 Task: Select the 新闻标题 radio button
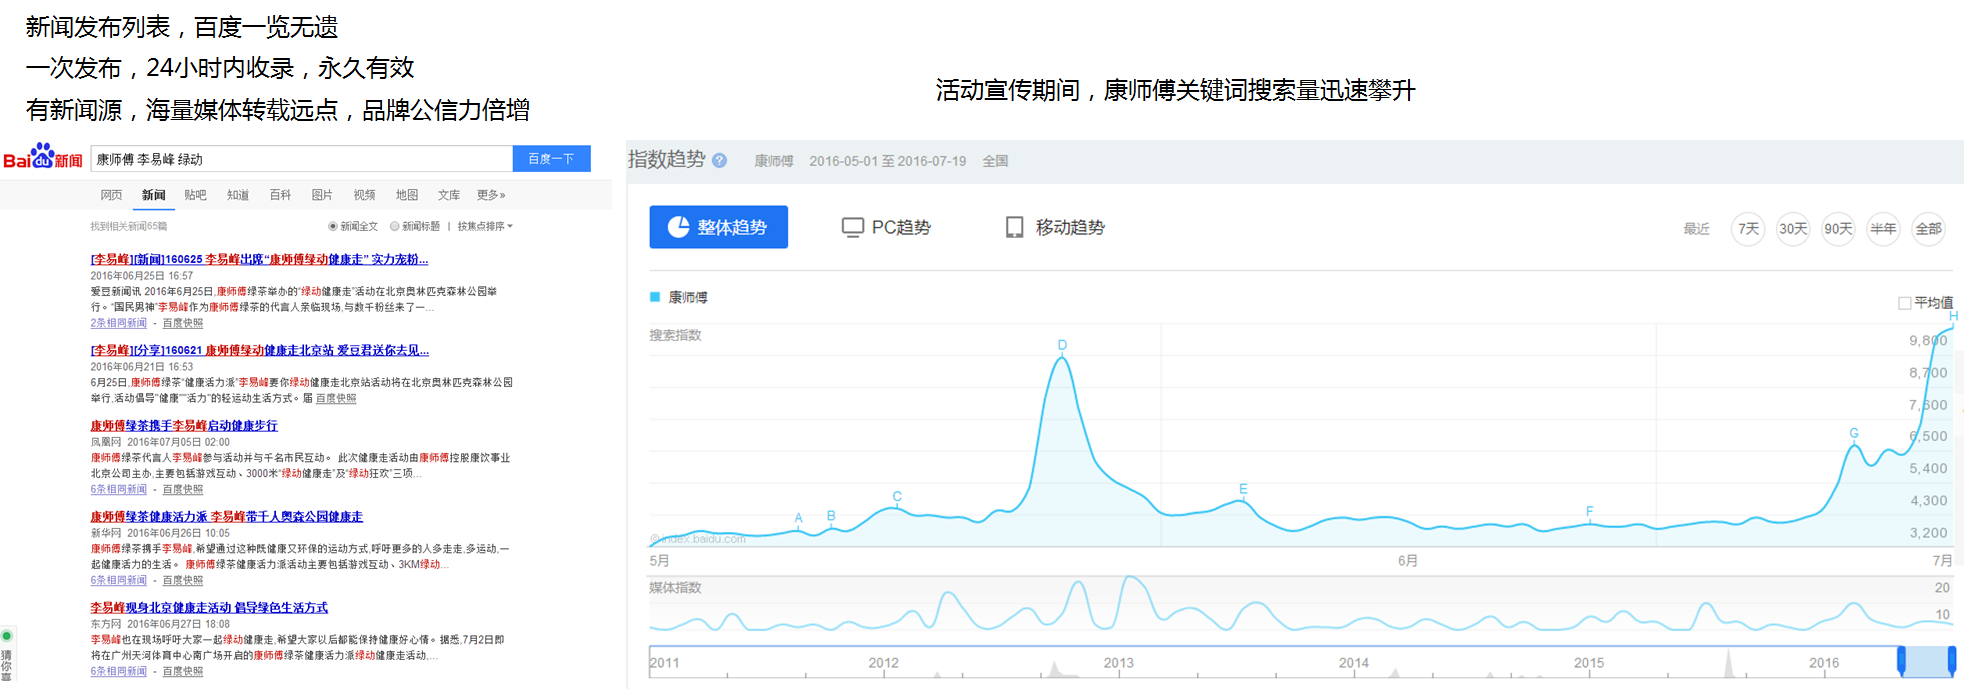[x=395, y=227]
